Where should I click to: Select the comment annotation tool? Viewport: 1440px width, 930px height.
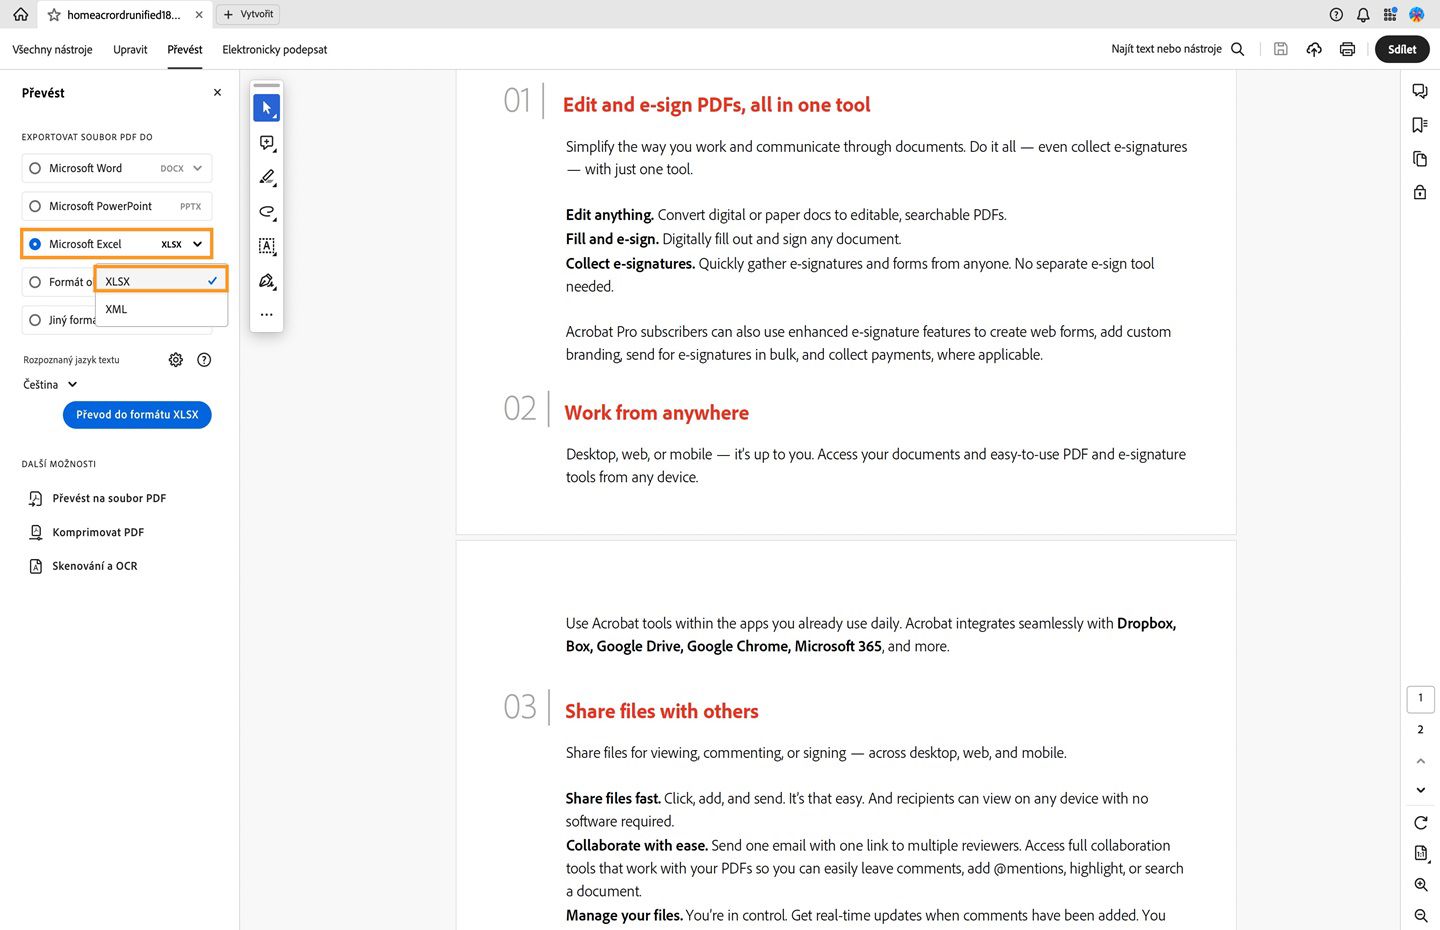[266, 143]
